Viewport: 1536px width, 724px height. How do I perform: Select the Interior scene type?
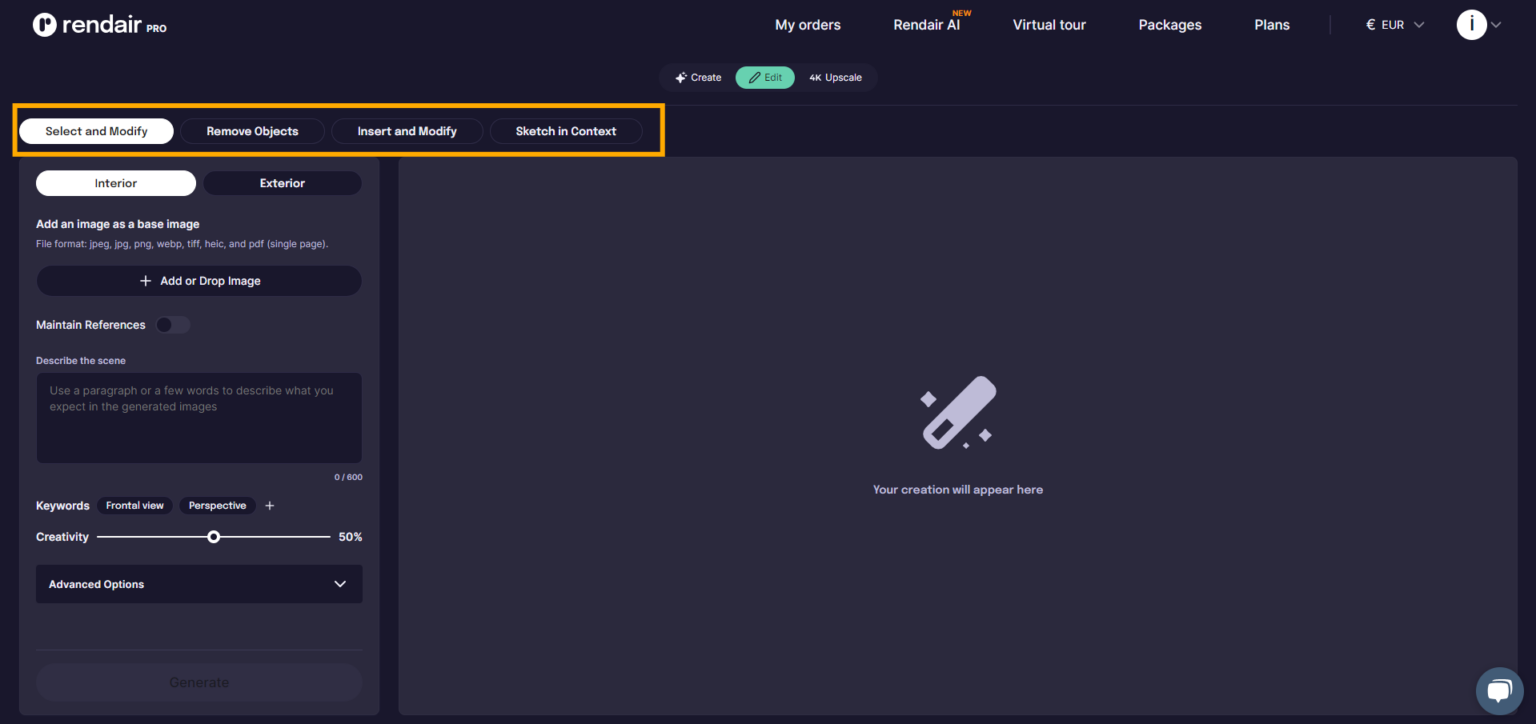point(116,183)
